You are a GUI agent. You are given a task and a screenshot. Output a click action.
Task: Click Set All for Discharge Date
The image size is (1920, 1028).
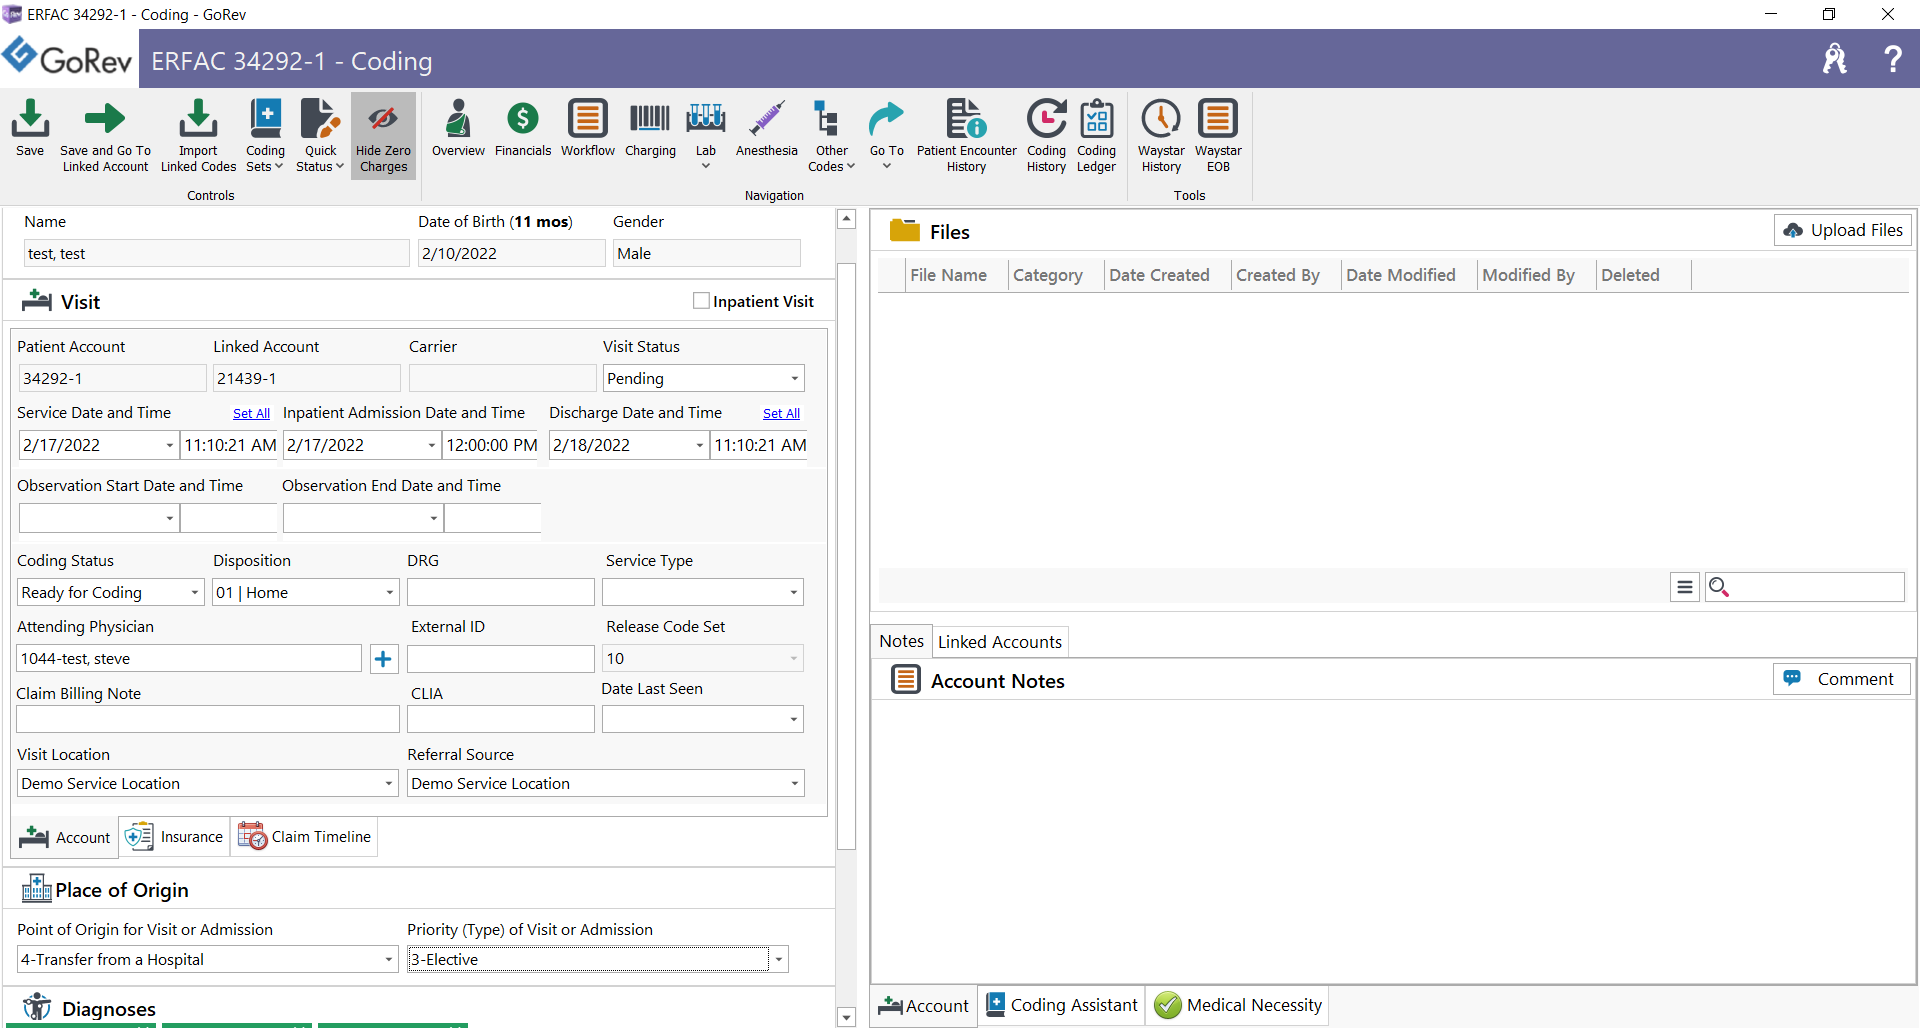tap(781, 413)
